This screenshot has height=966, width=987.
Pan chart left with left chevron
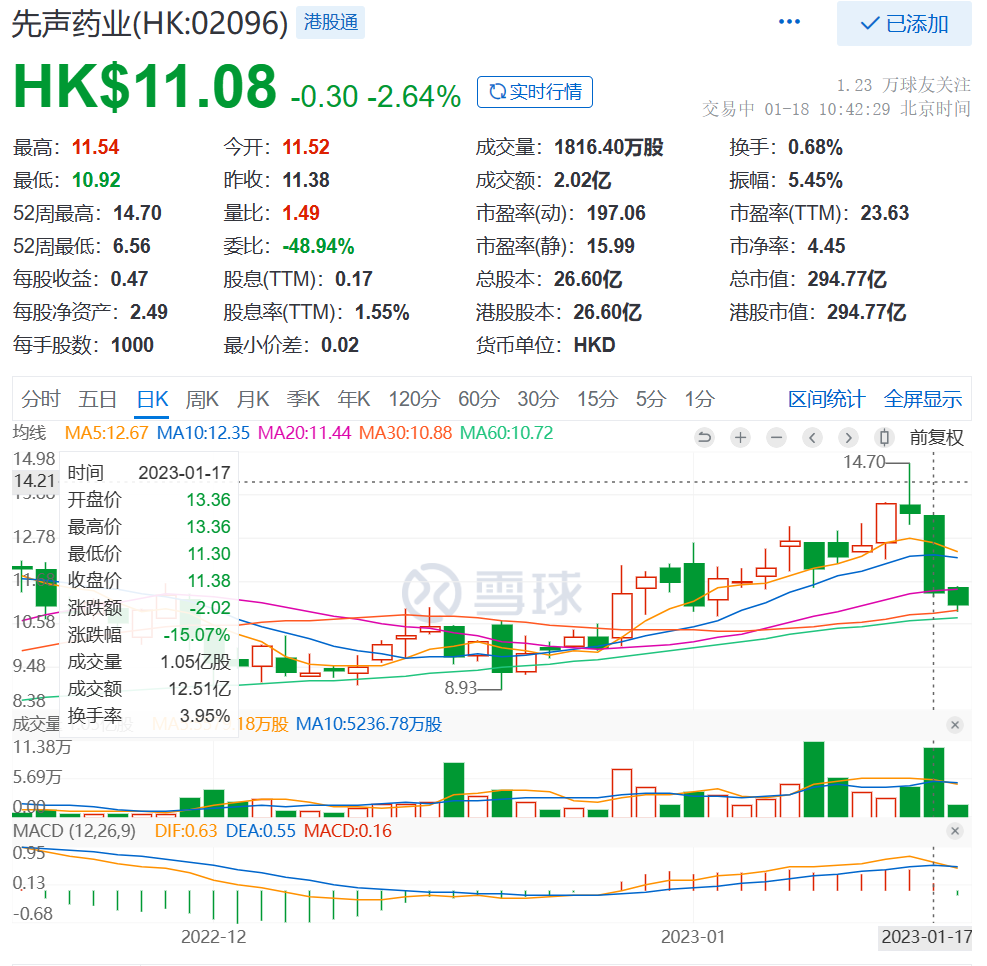coord(812,437)
